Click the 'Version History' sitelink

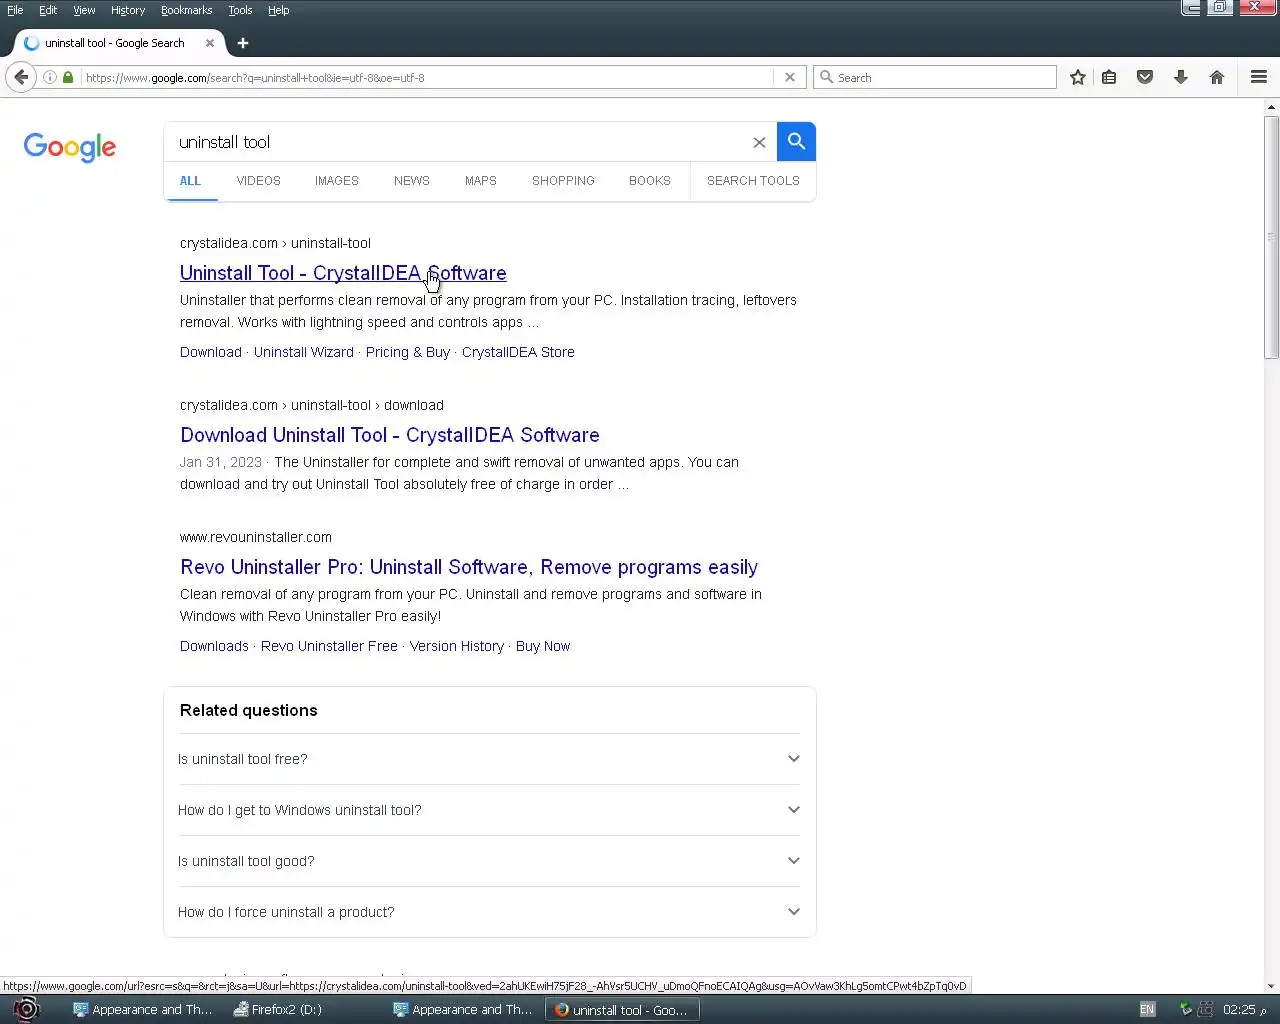pyautogui.click(x=457, y=646)
